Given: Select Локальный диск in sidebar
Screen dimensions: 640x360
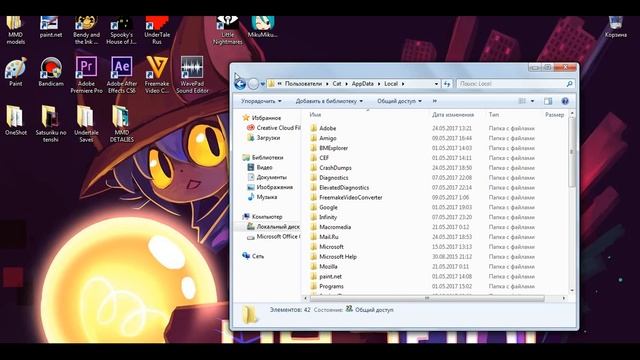Looking at the screenshot, I should point(274,227).
